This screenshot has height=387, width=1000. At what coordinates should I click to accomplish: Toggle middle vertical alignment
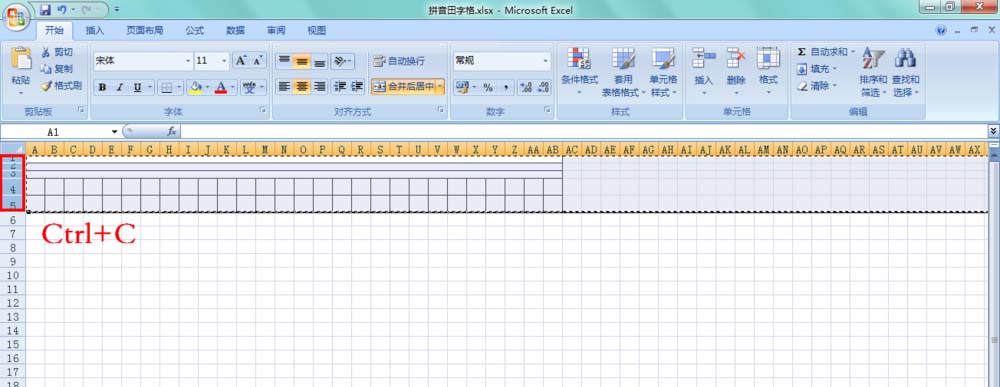(302, 61)
